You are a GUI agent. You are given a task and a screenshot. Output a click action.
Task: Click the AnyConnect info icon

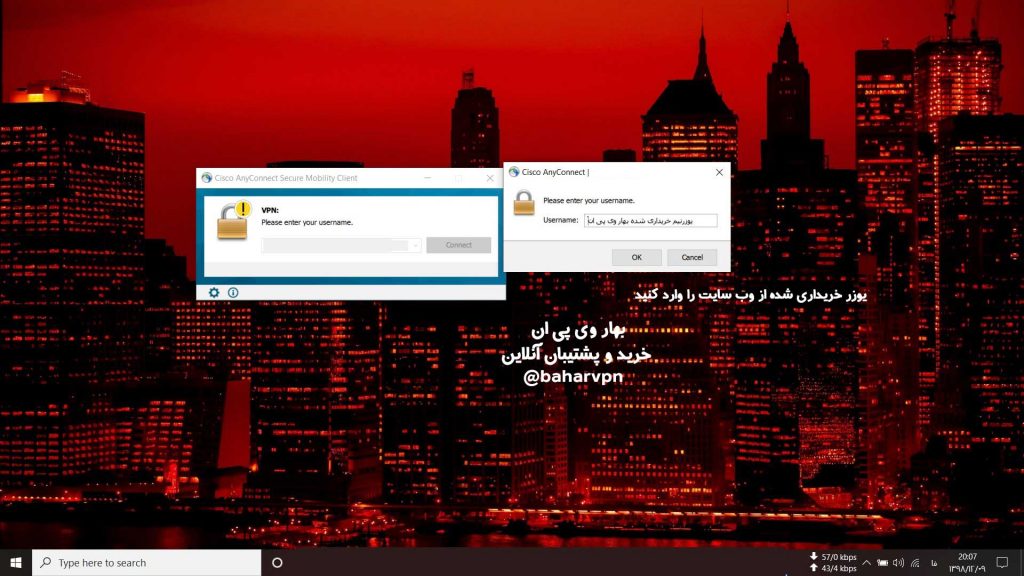pos(233,292)
